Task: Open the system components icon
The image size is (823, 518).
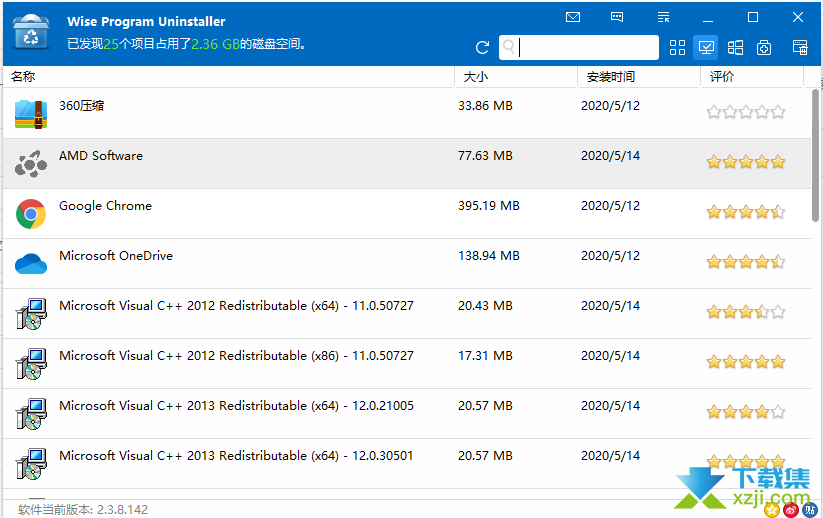Action: pyautogui.click(x=764, y=48)
